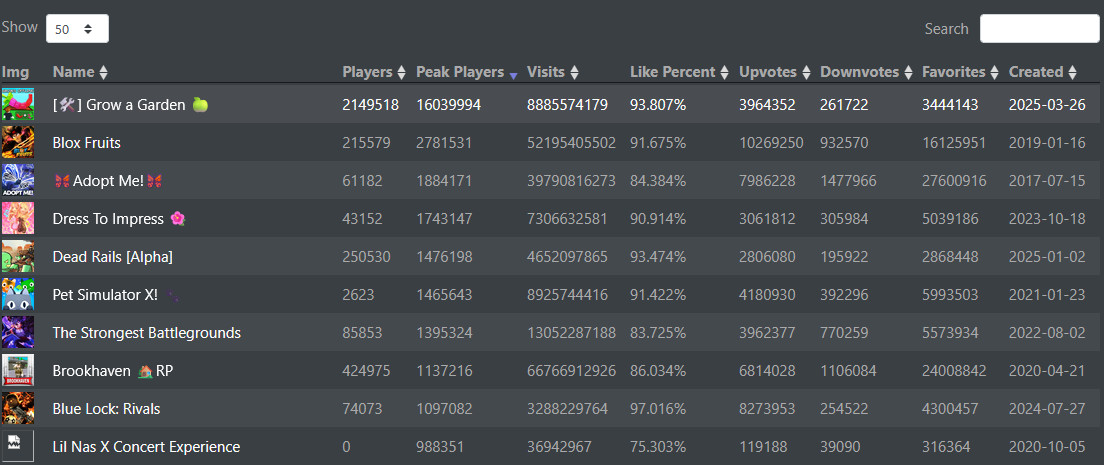This screenshot has height=465, width=1104.
Task: Select visits value 66766912926
Action: coord(572,371)
